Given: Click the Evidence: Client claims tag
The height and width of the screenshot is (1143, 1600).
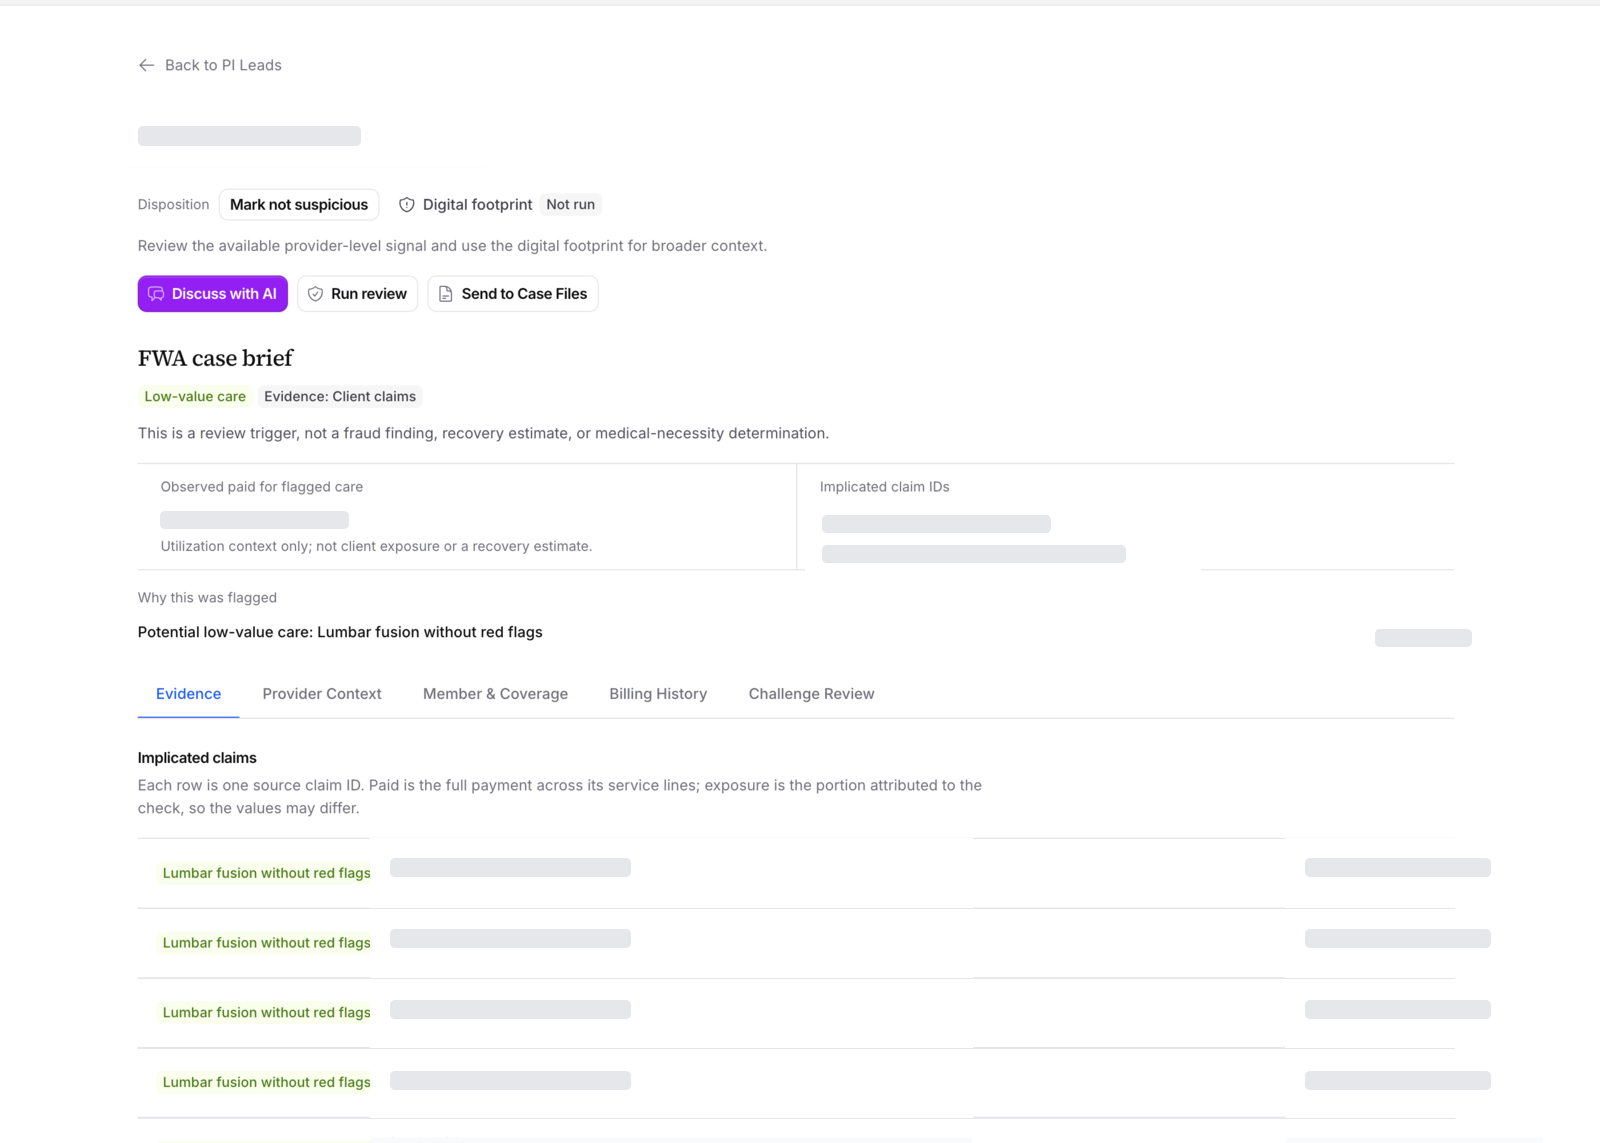Looking at the screenshot, I should (340, 396).
